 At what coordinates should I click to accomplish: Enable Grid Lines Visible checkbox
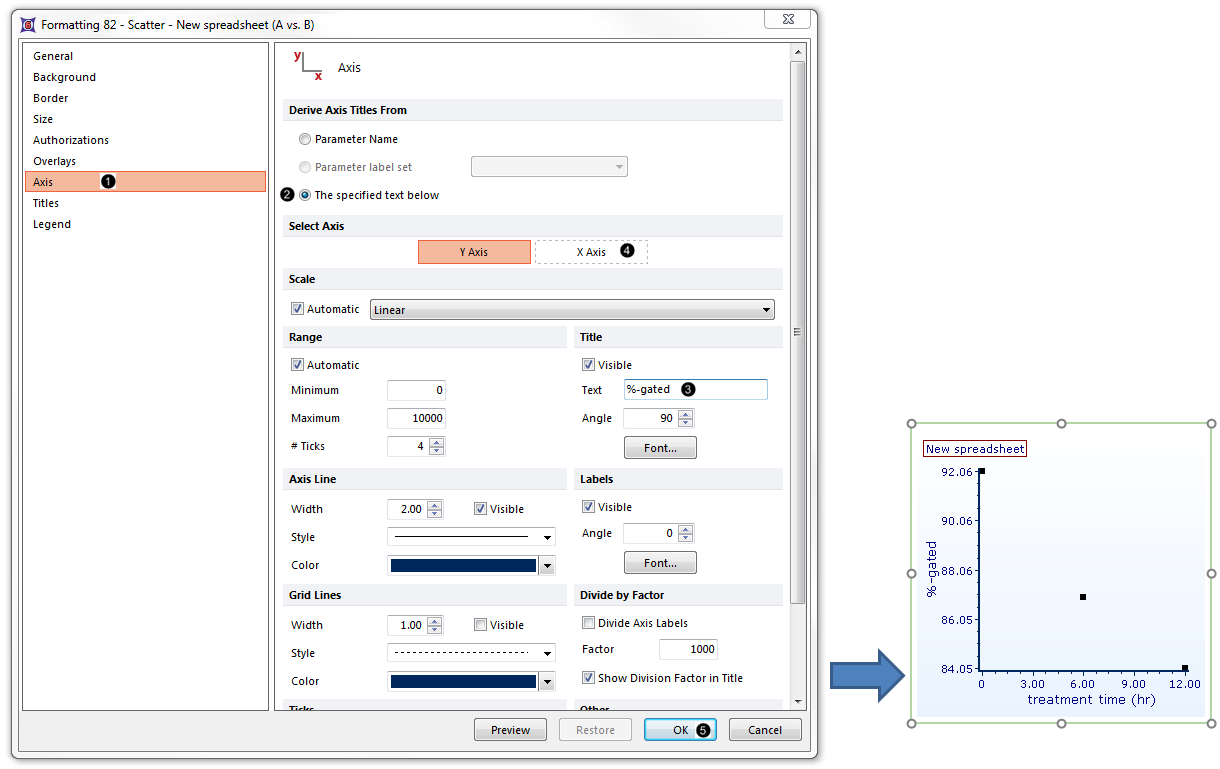coord(481,625)
